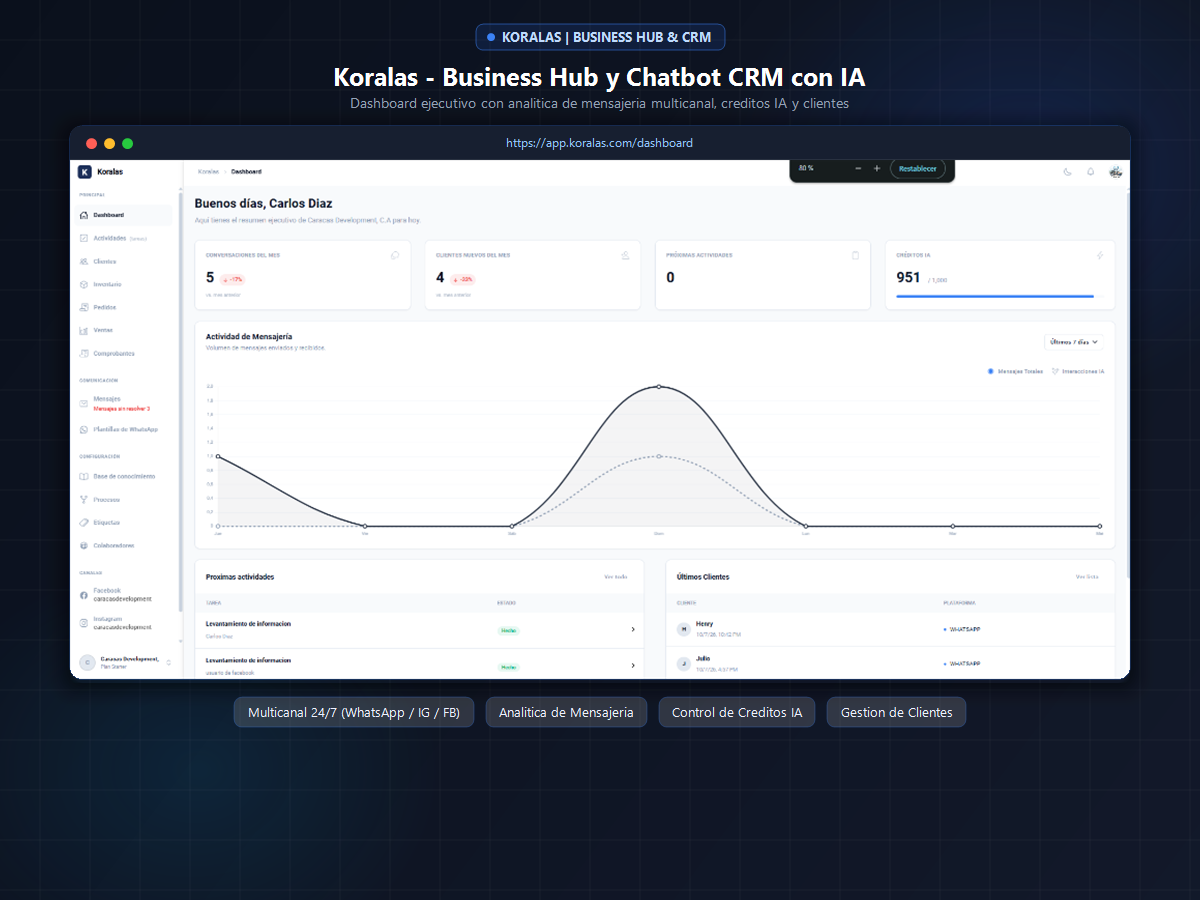The height and width of the screenshot is (900, 1200).
Task: Click Ver todo in Proximas actividades
Action: coord(616,577)
